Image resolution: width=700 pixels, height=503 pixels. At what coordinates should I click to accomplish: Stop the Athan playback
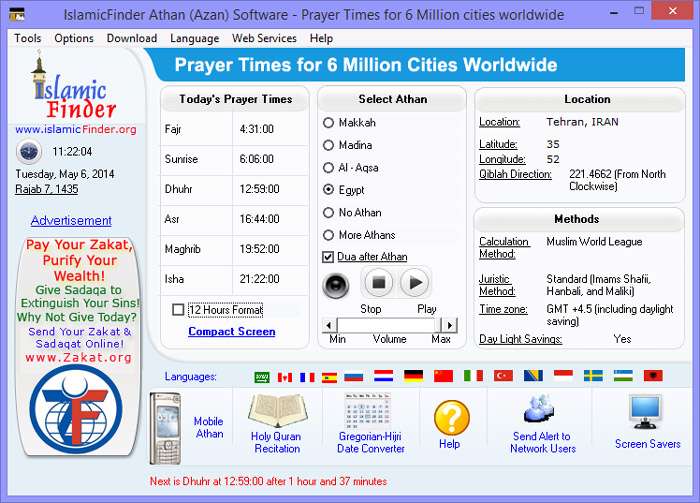(x=377, y=283)
